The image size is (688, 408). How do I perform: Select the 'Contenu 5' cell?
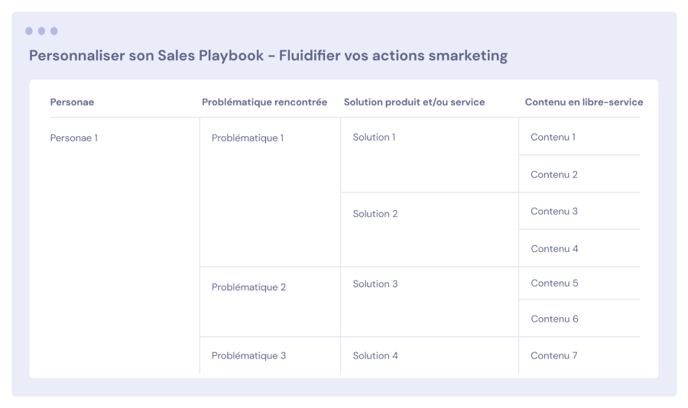[554, 283]
